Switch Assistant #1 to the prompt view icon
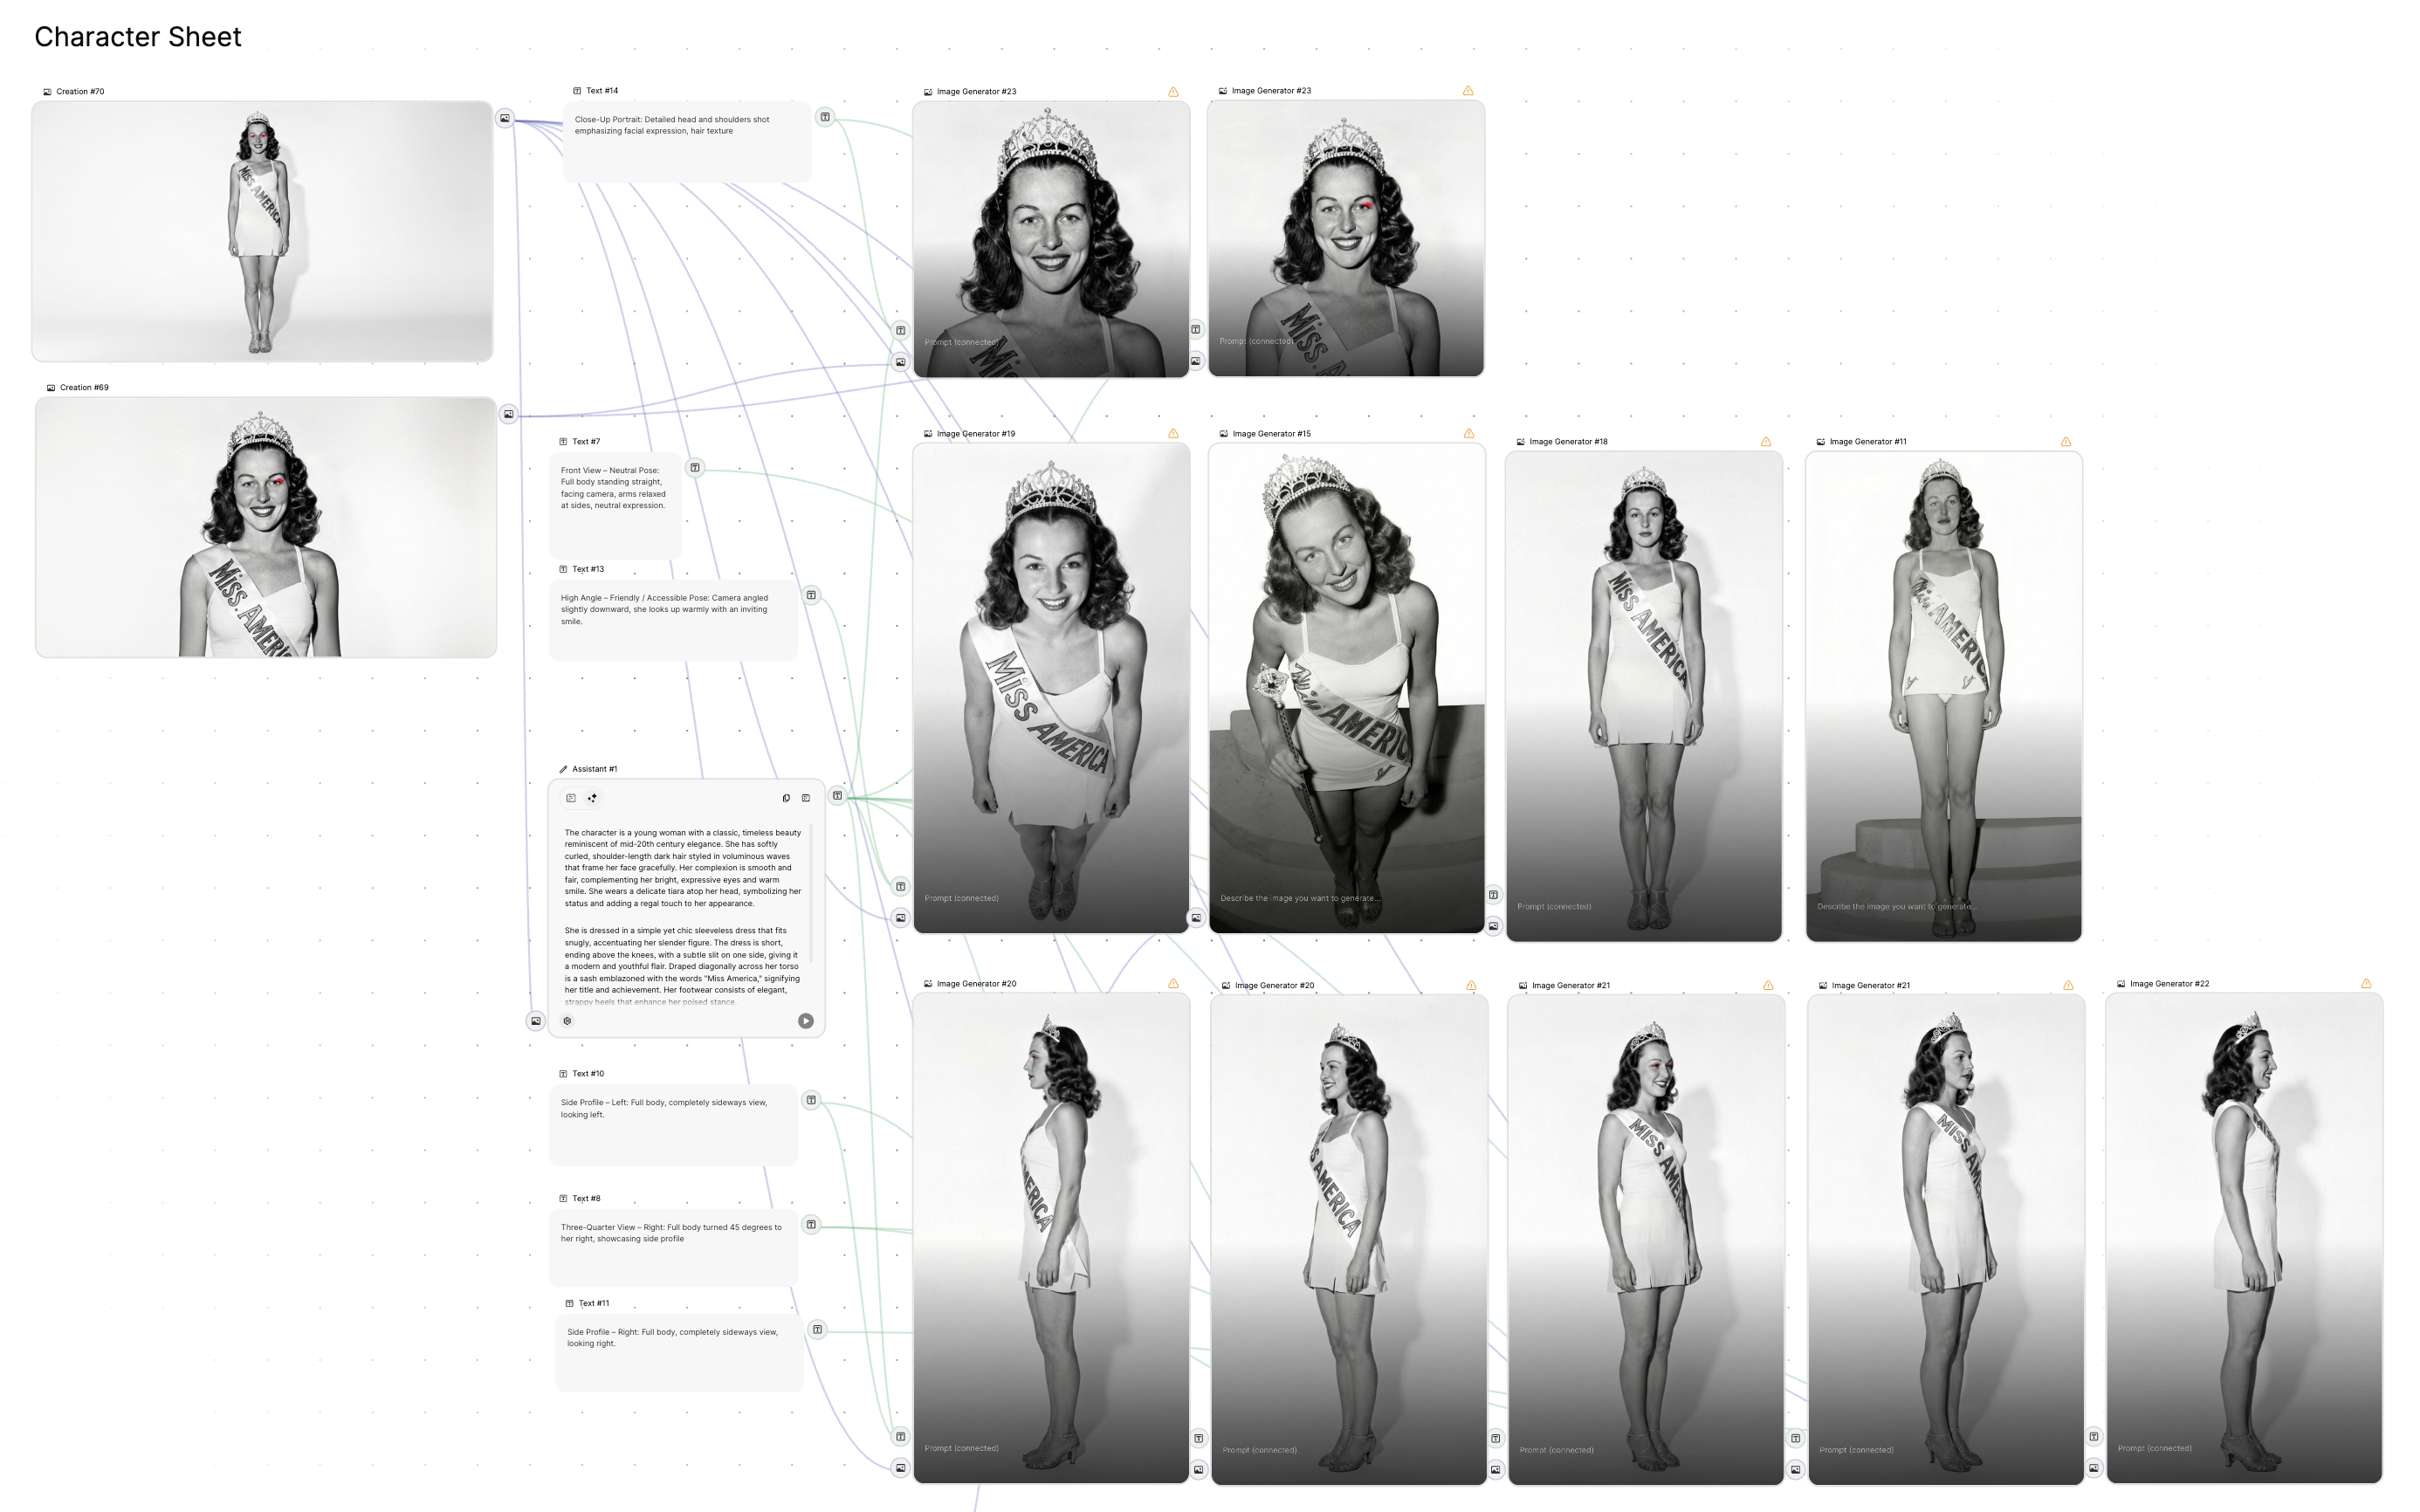2420x1512 pixels. click(571, 798)
